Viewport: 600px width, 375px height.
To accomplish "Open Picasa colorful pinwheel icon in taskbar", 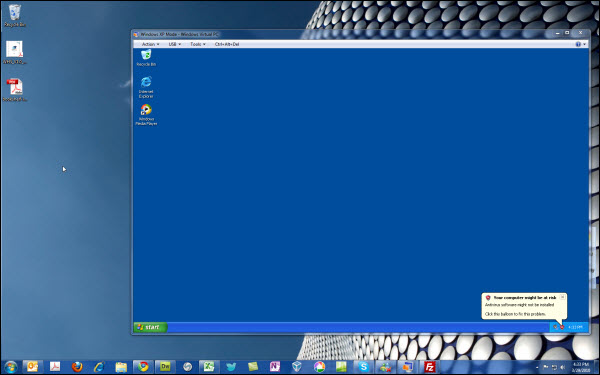I will 319,367.
